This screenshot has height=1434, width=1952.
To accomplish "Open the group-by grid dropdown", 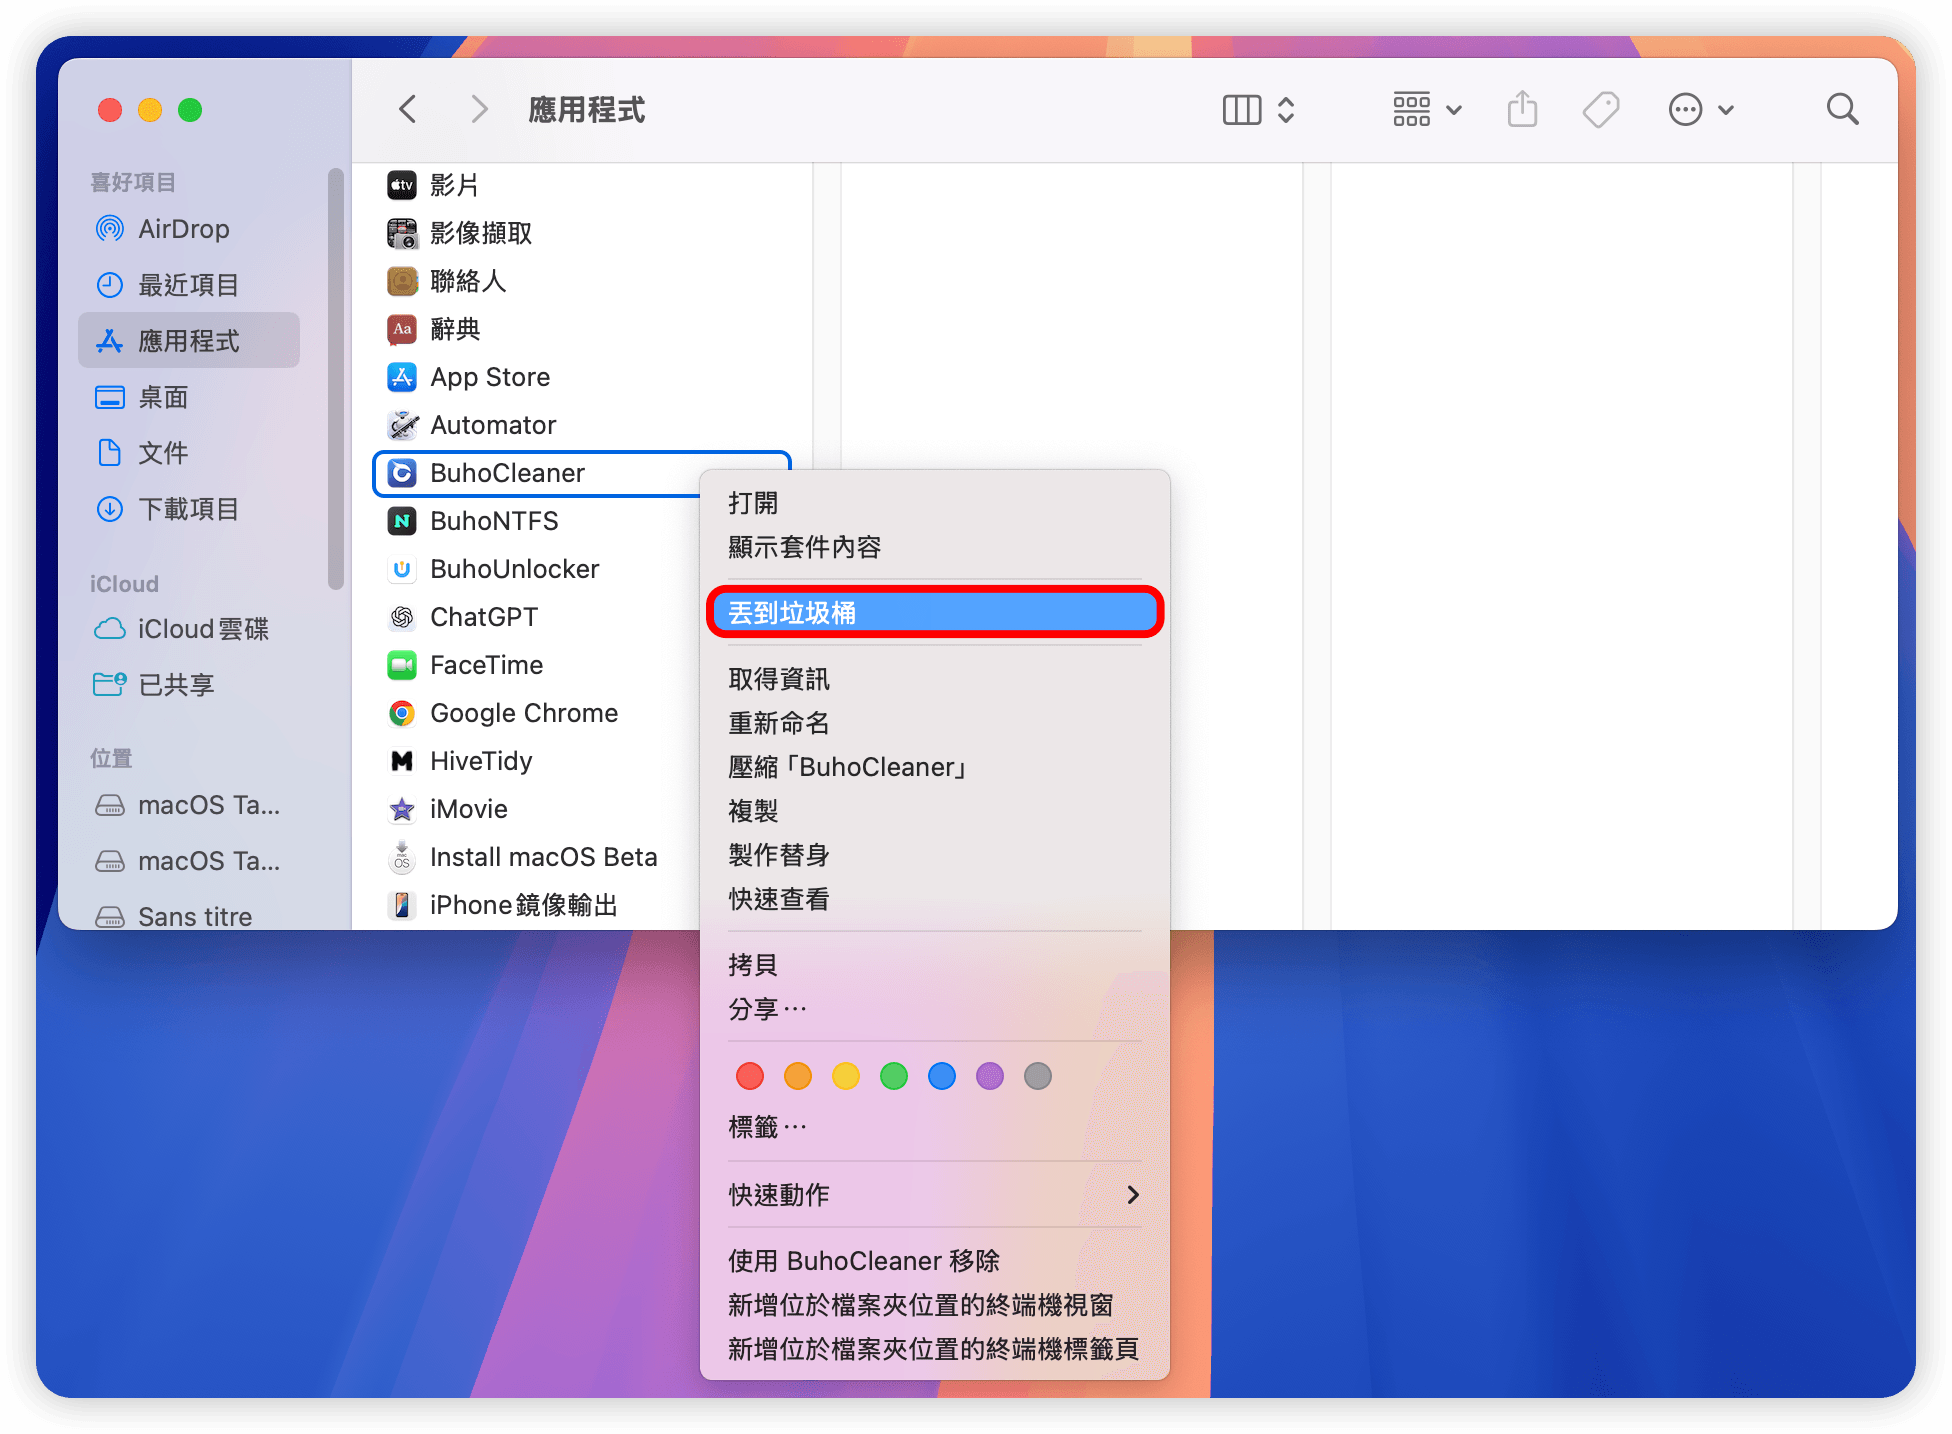I will [x=1427, y=109].
